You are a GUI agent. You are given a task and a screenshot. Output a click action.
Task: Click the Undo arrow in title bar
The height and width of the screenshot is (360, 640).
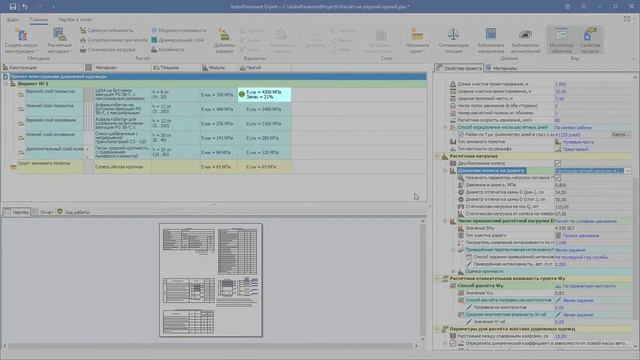(x=25, y=7)
